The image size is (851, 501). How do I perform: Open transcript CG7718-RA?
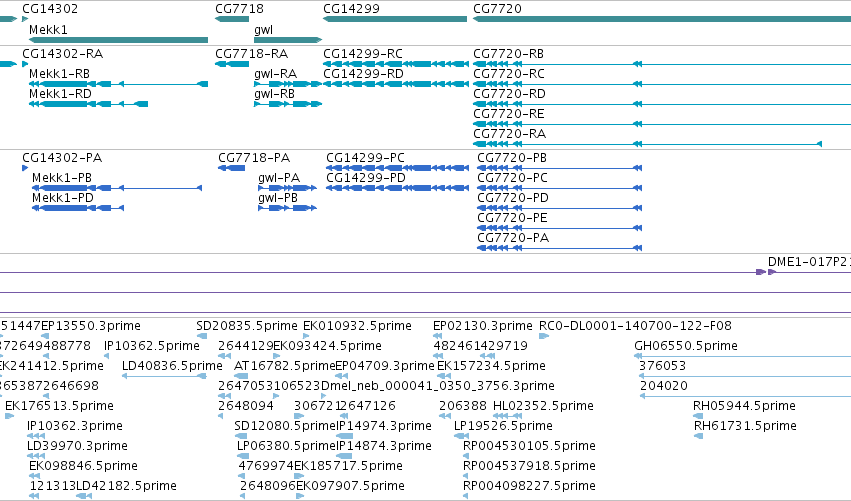pos(252,54)
